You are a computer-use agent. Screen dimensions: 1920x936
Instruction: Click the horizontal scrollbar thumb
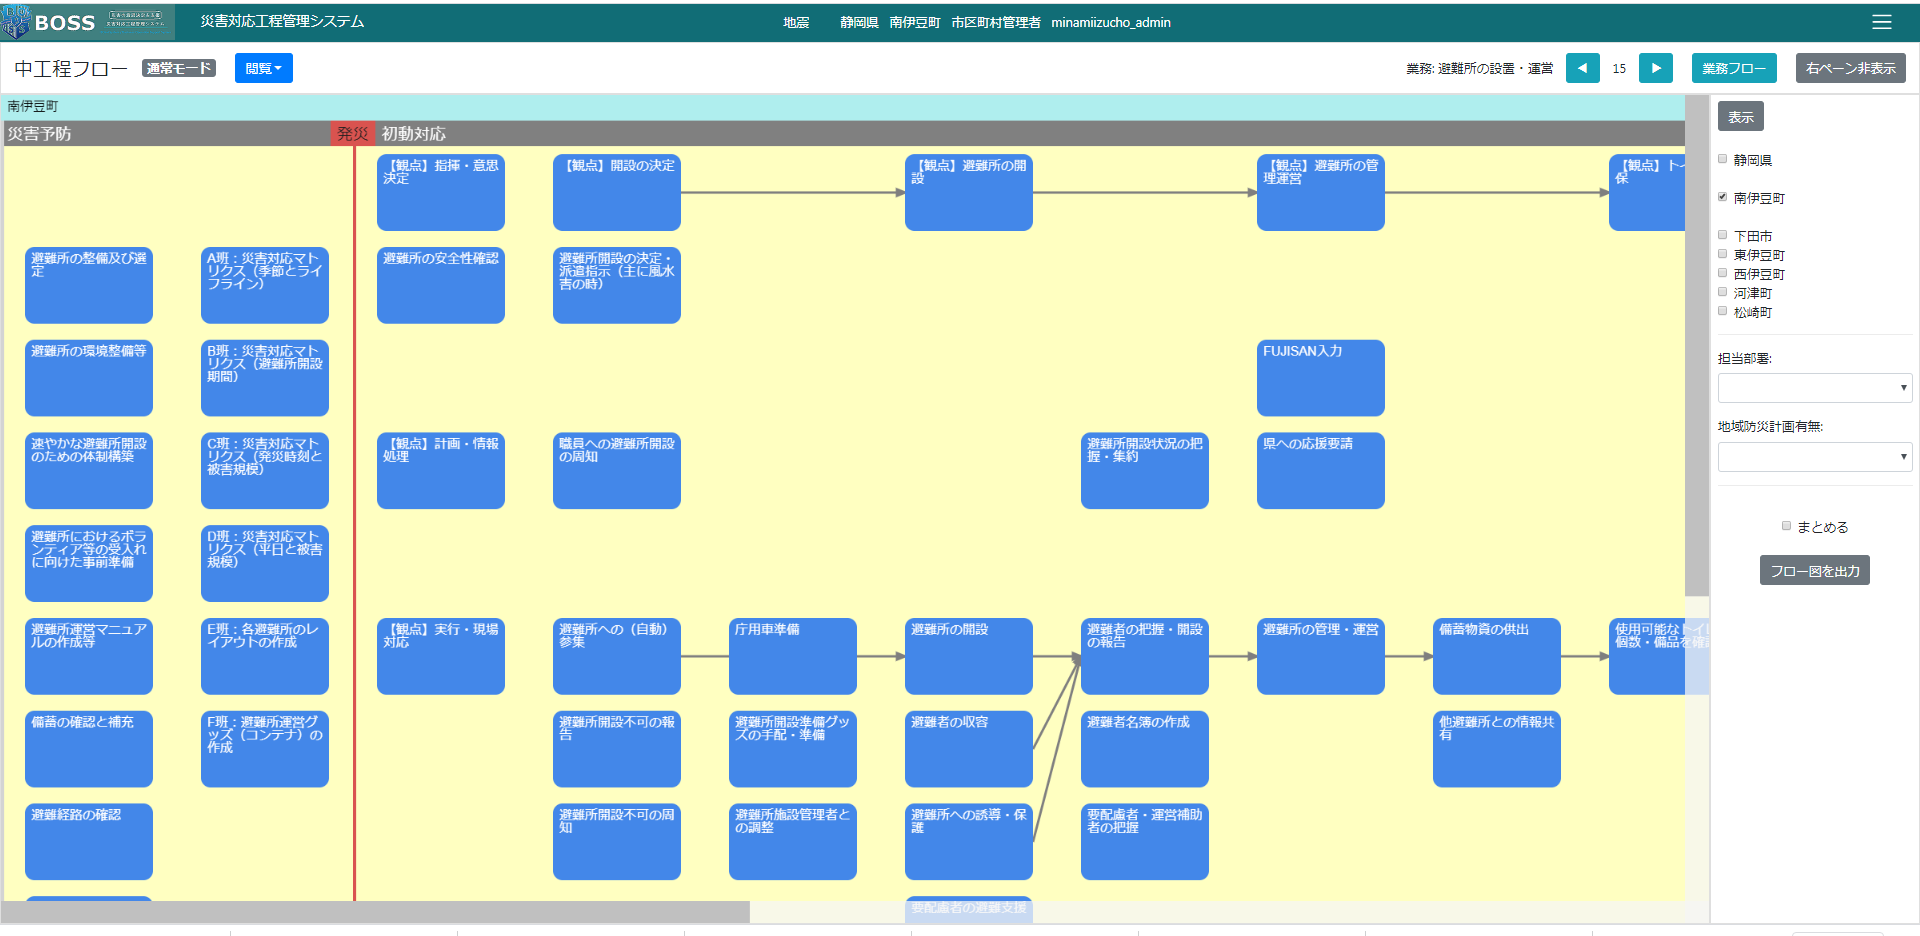coord(375,911)
